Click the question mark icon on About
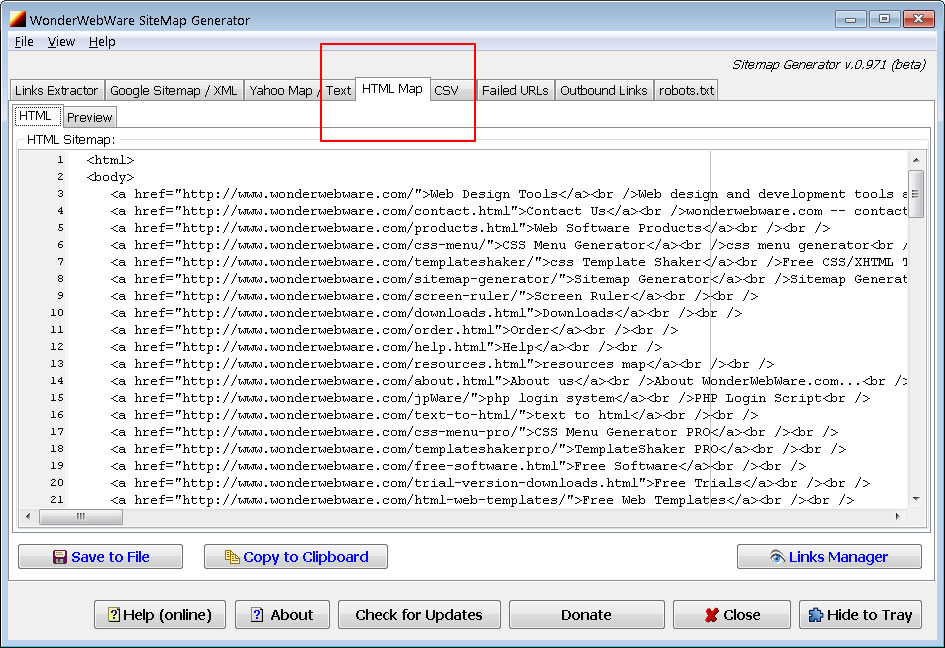The width and height of the screenshot is (945, 648). 257,615
